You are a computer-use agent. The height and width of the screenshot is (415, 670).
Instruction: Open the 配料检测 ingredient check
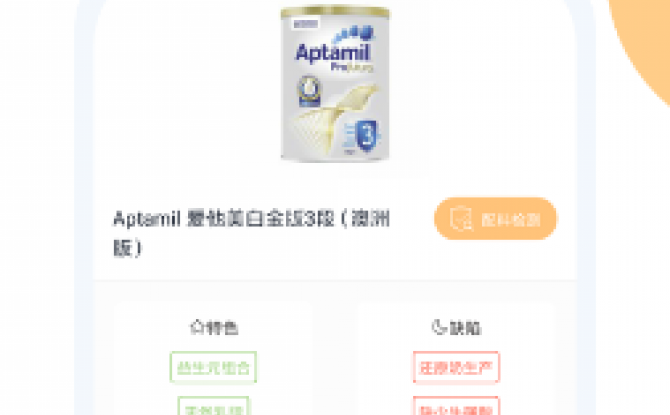click(496, 219)
